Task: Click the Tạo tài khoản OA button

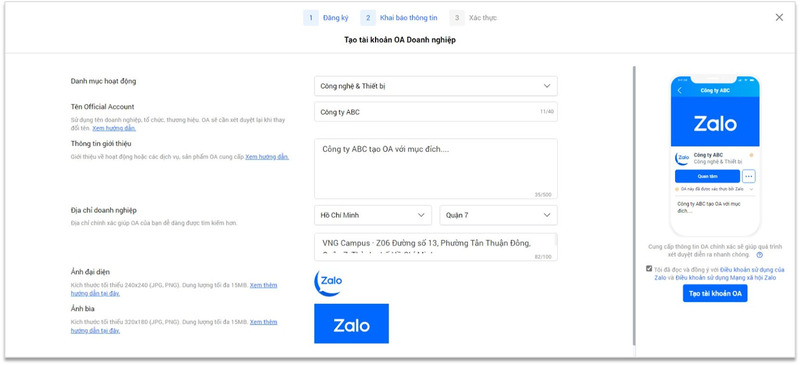Action: tap(715, 294)
